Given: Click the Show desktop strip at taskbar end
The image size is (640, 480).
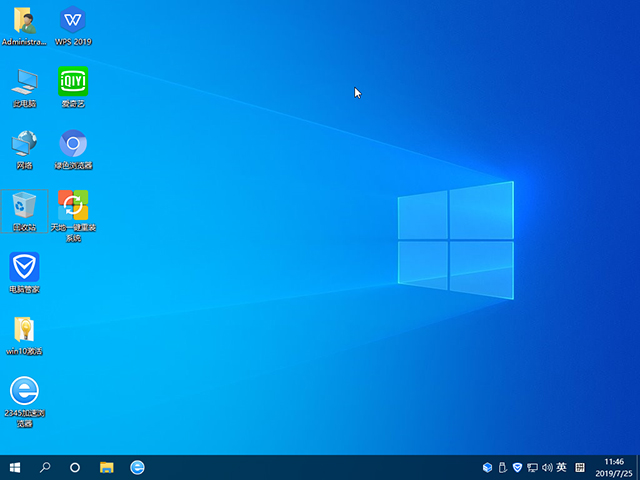Looking at the screenshot, I should click(638, 467).
